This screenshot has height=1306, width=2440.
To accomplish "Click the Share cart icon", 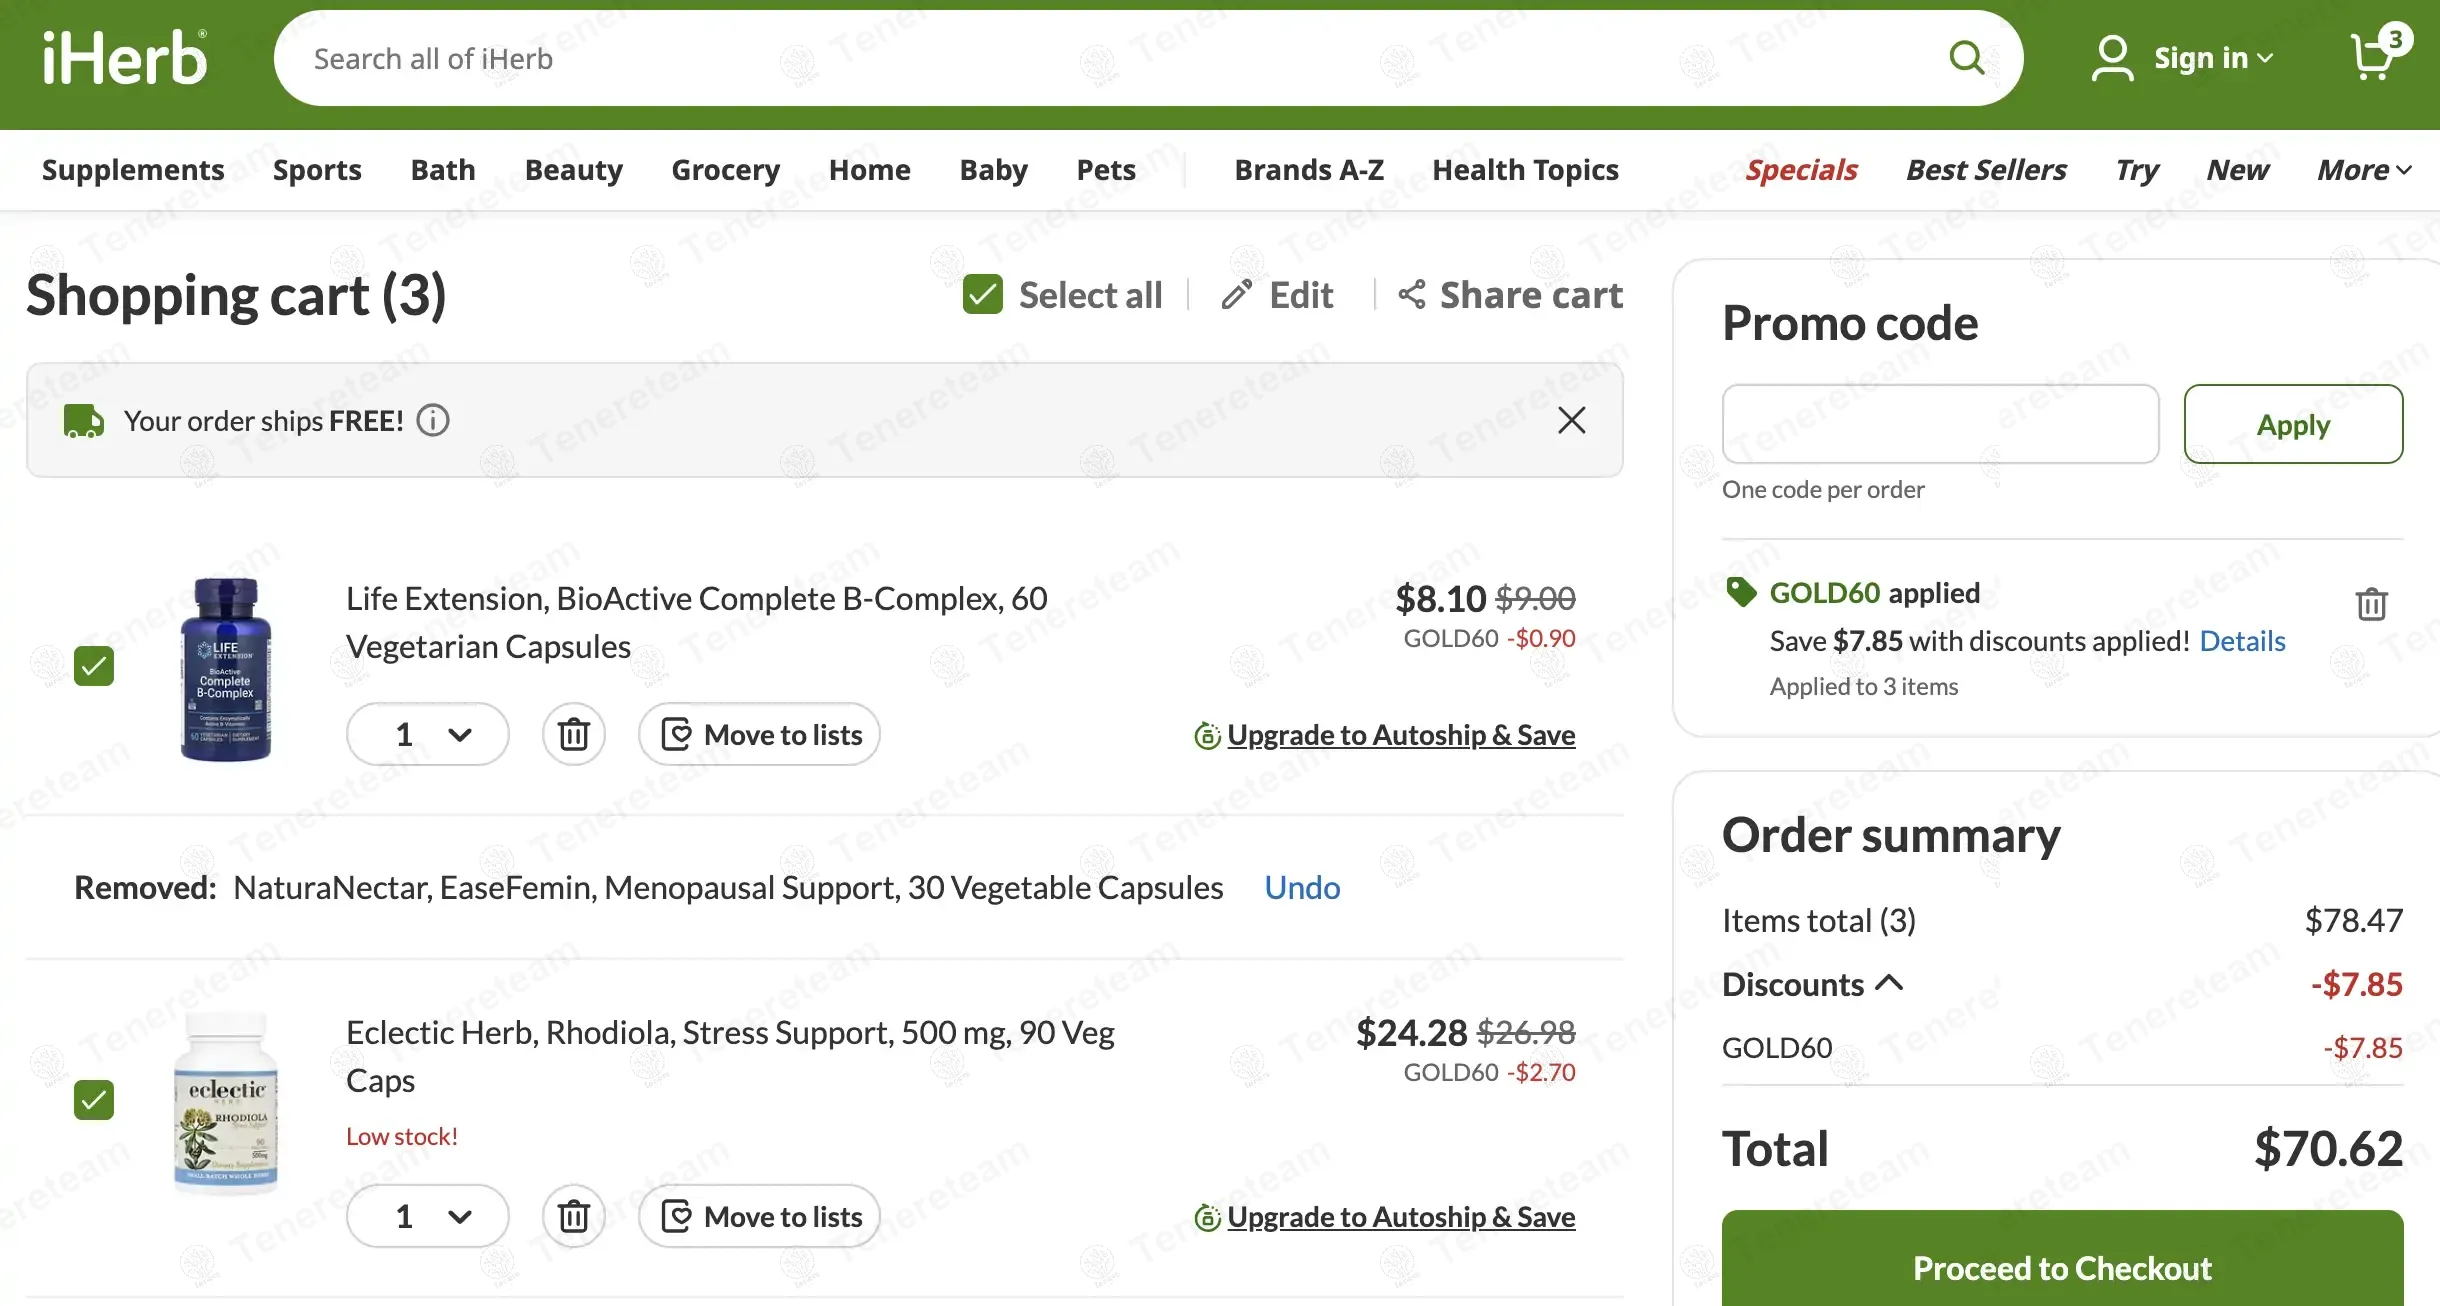I will tap(1412, 295).
